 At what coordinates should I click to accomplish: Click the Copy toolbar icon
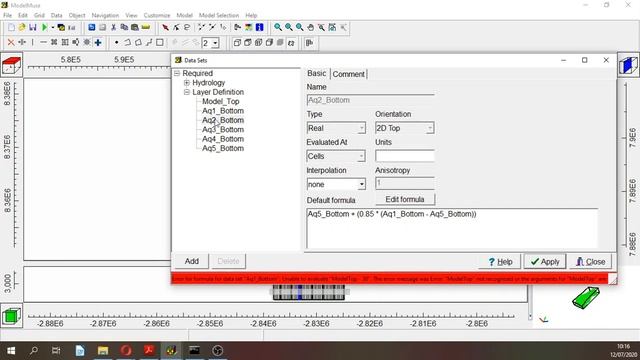[x=124, y=27]
